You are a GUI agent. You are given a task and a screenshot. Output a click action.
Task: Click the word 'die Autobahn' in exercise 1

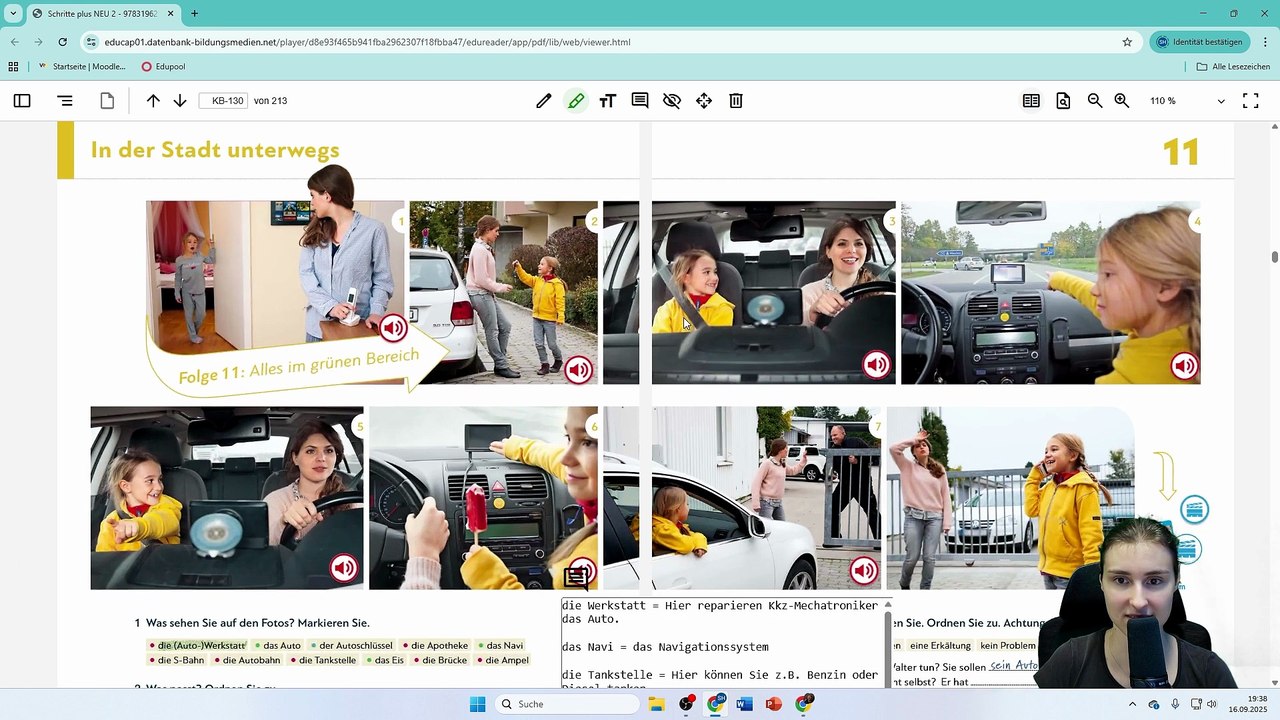tap(251, 660)
